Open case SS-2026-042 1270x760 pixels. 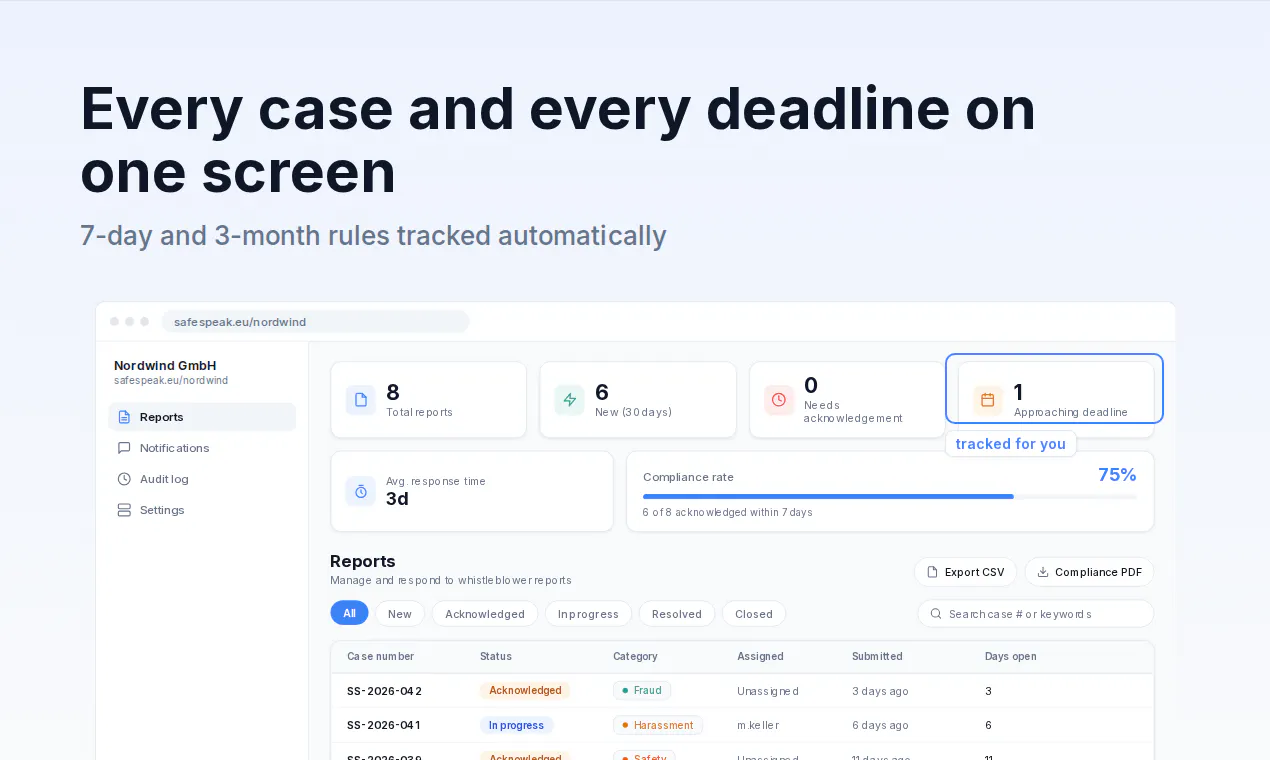pyautogui.click(x=384, y=691)
